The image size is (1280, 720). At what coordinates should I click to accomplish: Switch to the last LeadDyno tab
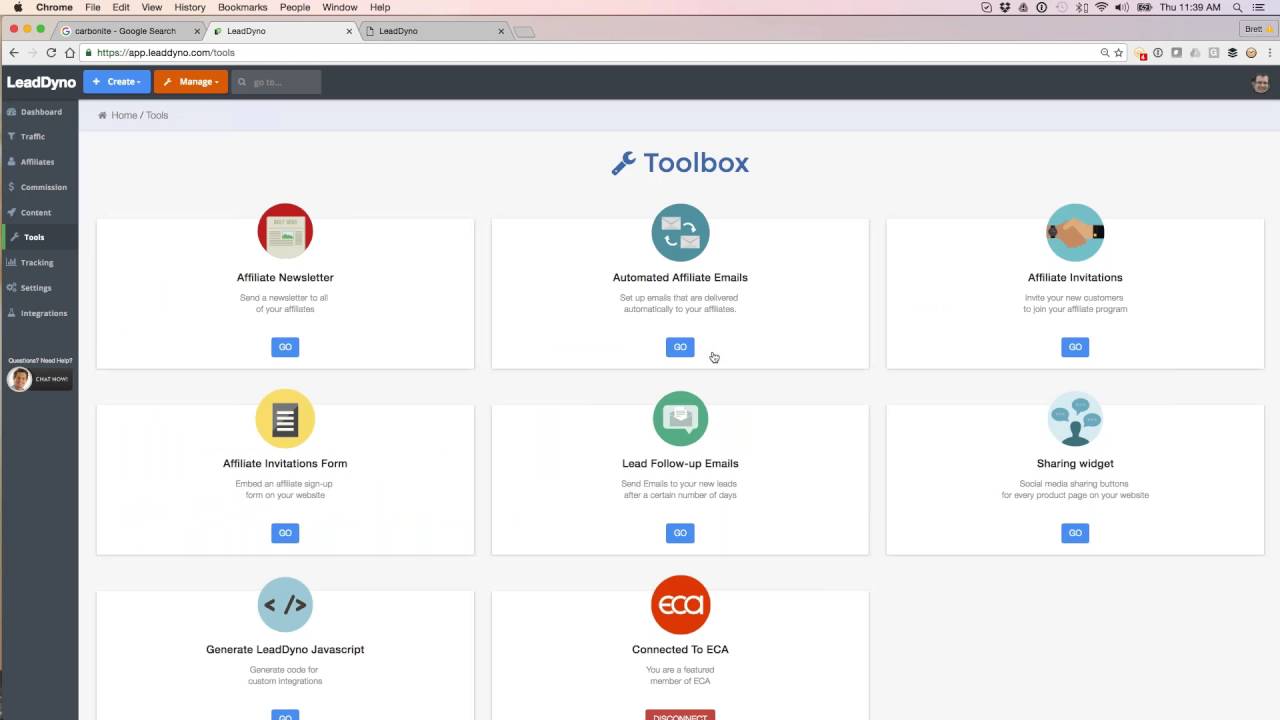436,31
